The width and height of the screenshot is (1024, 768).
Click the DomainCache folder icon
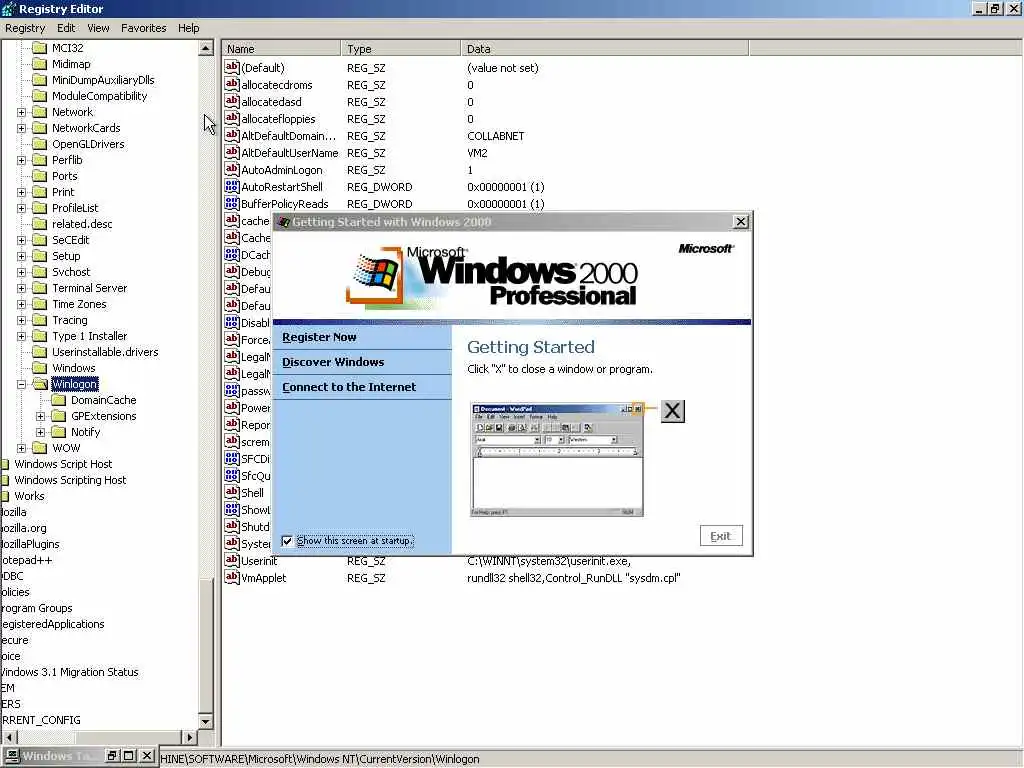click(59, 400)
